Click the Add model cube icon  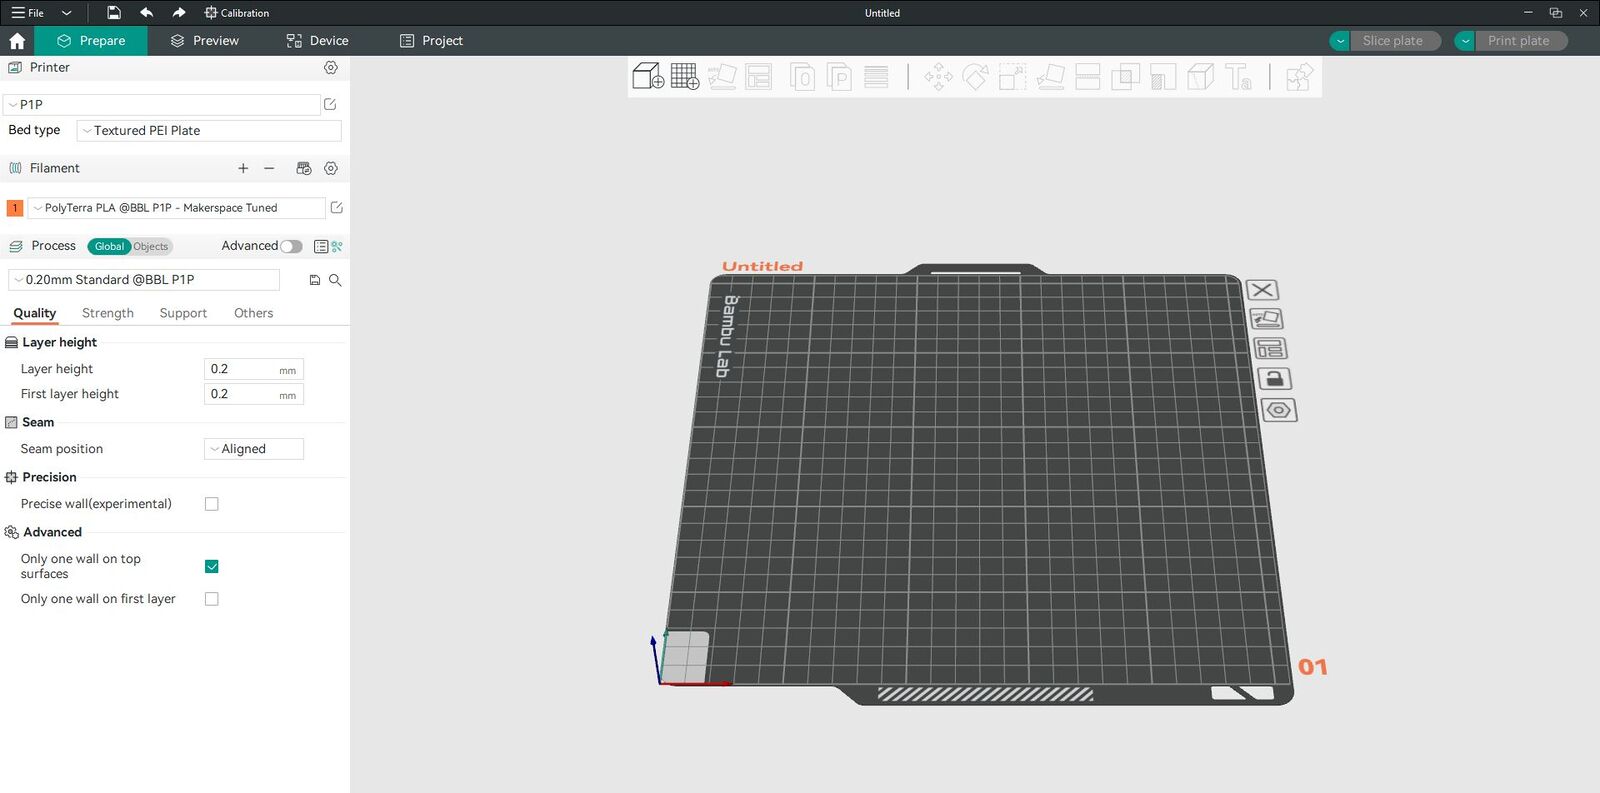(x=648, y=77)
